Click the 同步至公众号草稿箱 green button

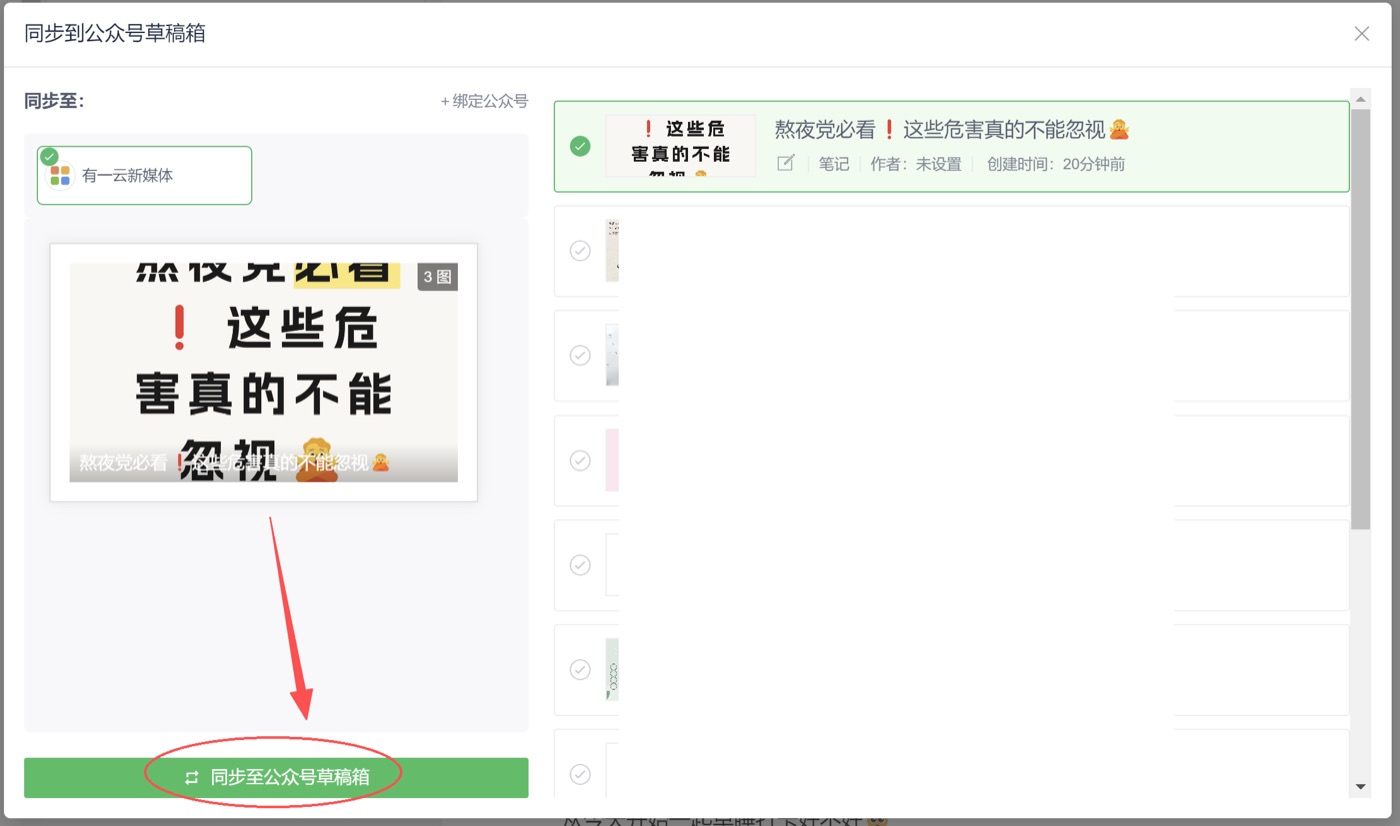coord(276,777)
